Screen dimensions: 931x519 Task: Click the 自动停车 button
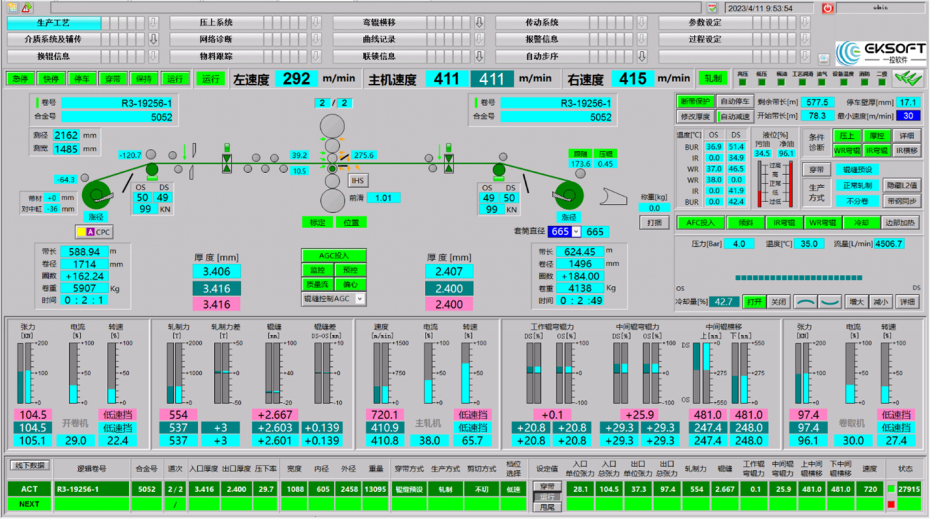click(734, 102)
